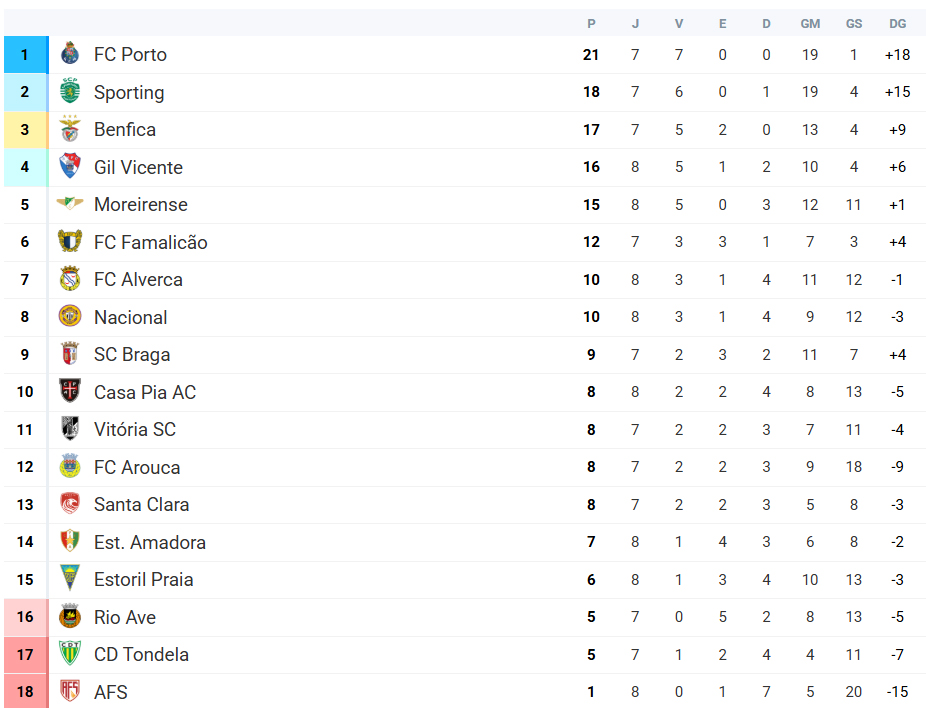This screenshot has height=708, width=926.
Task: Open the Nacional team link
Action: 130,317
